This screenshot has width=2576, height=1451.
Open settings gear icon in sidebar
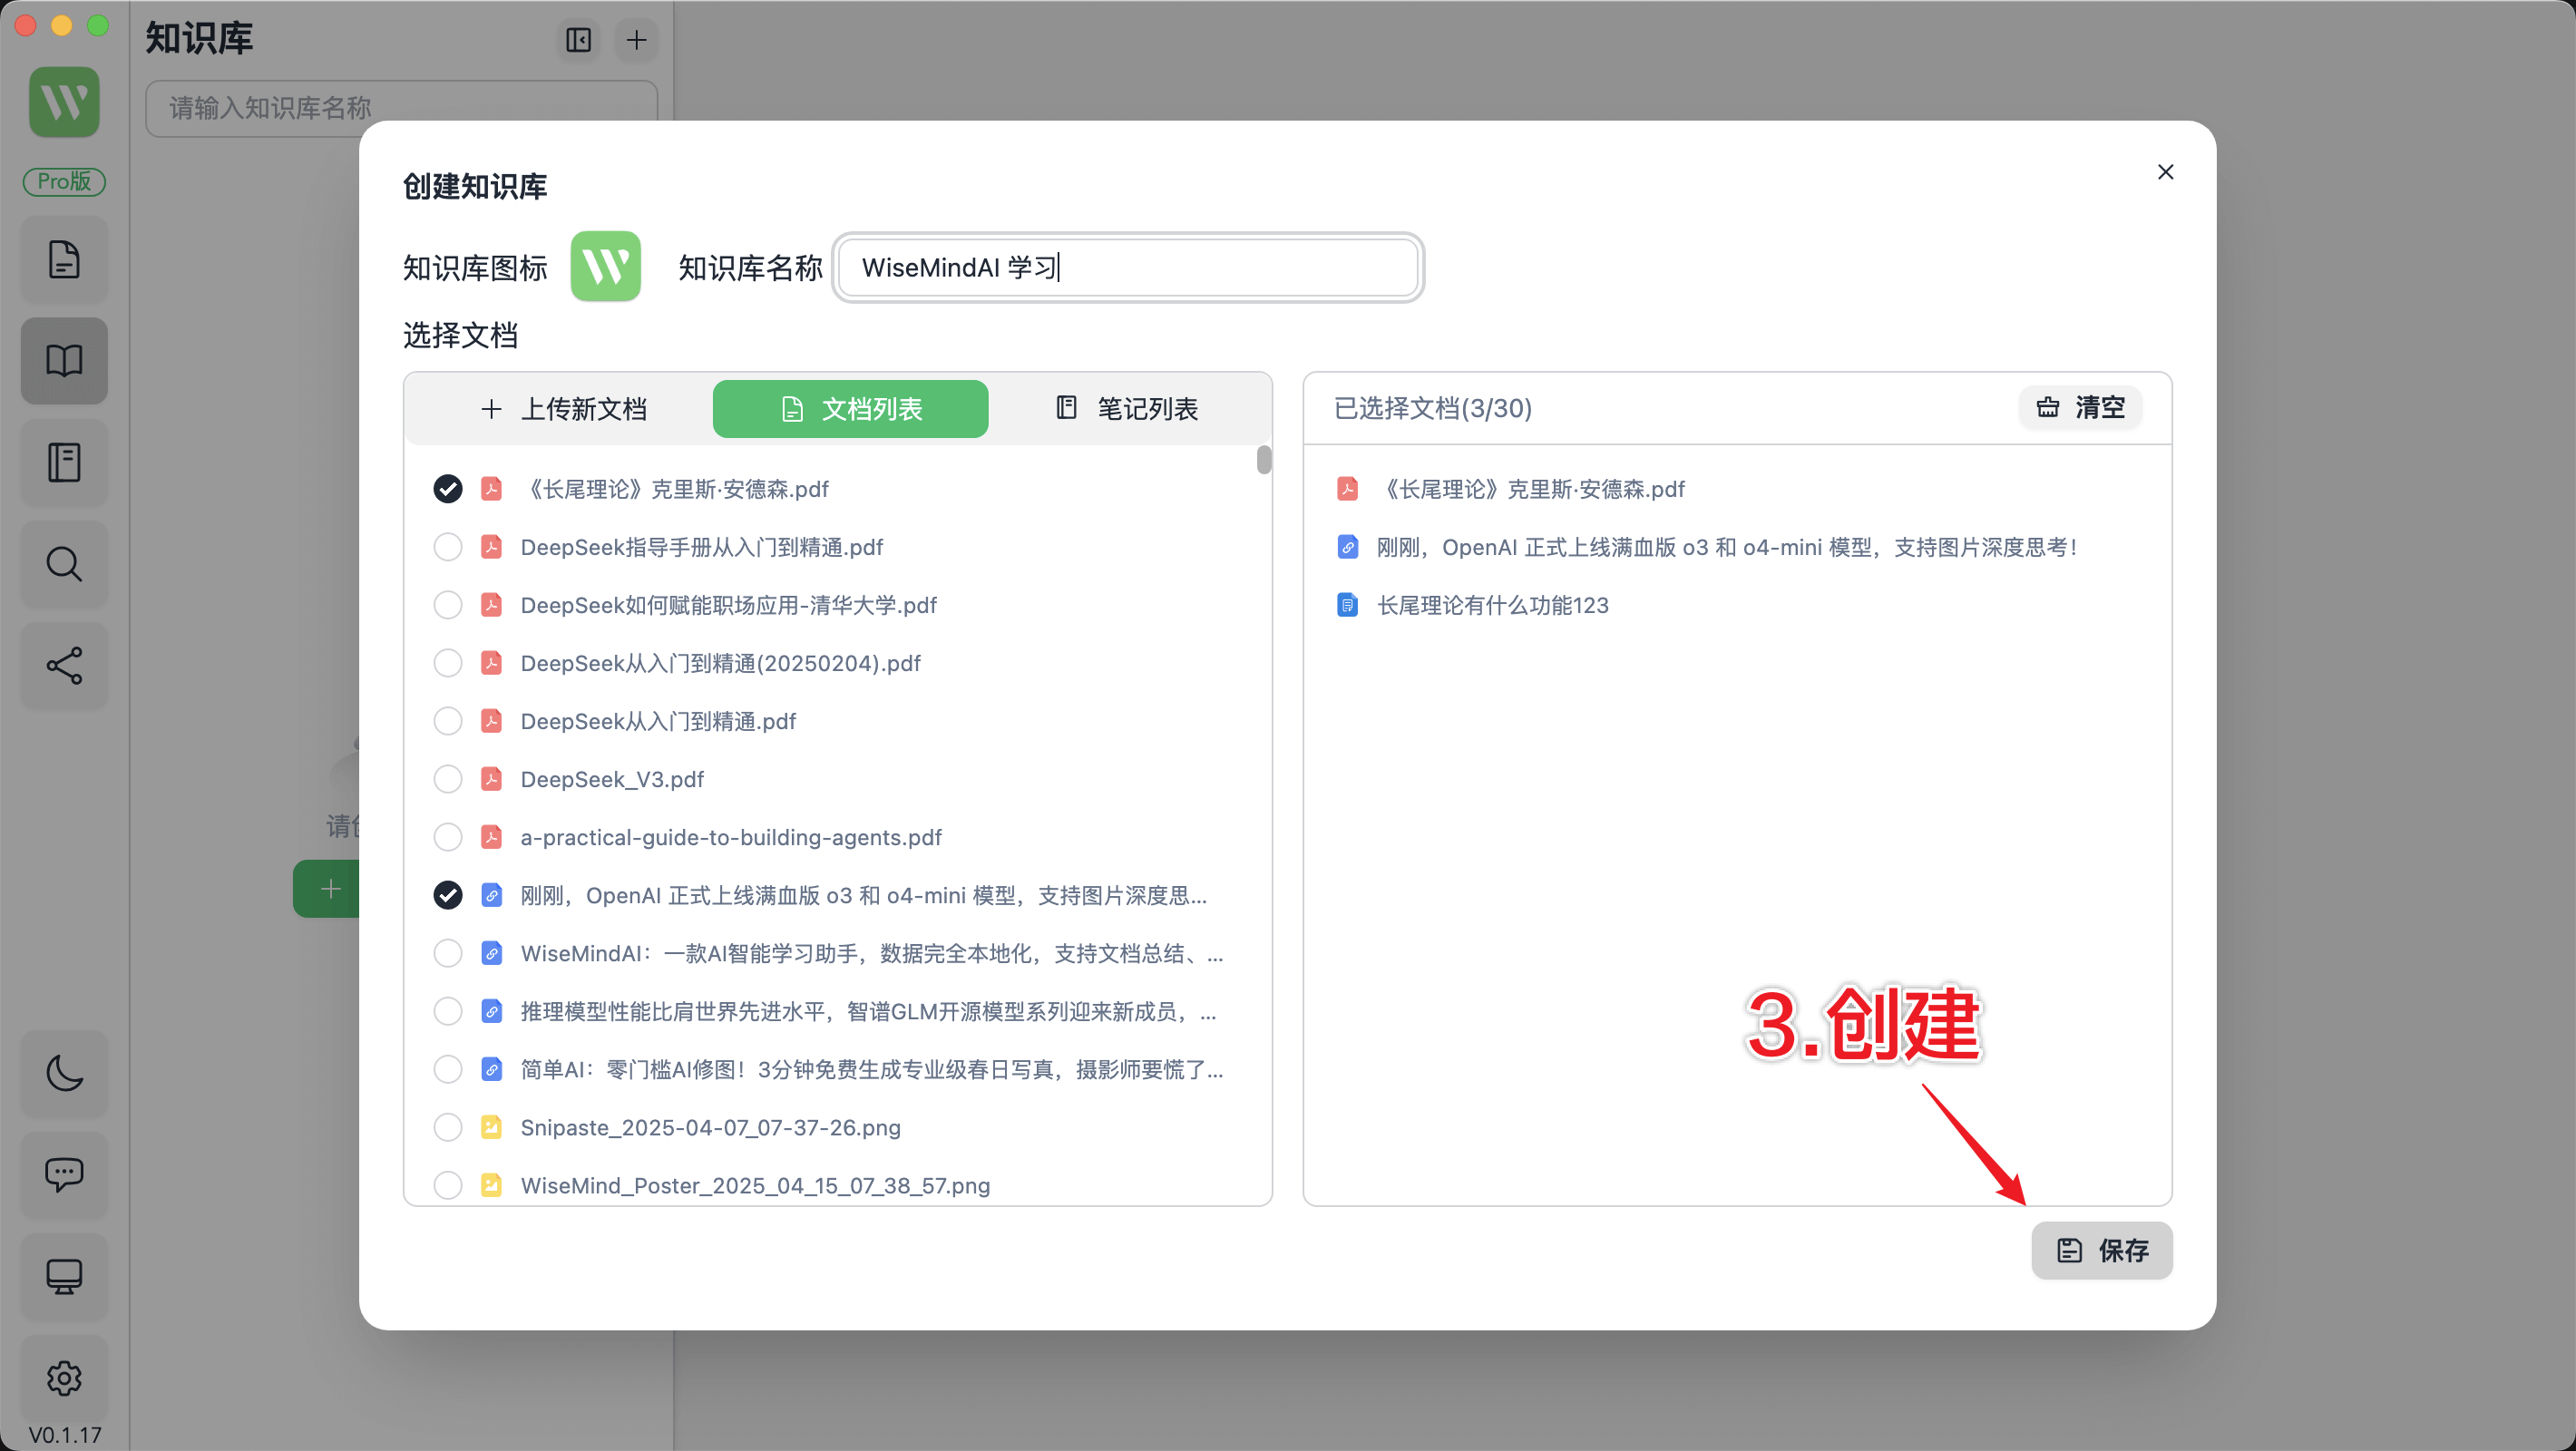(64, 1378)
